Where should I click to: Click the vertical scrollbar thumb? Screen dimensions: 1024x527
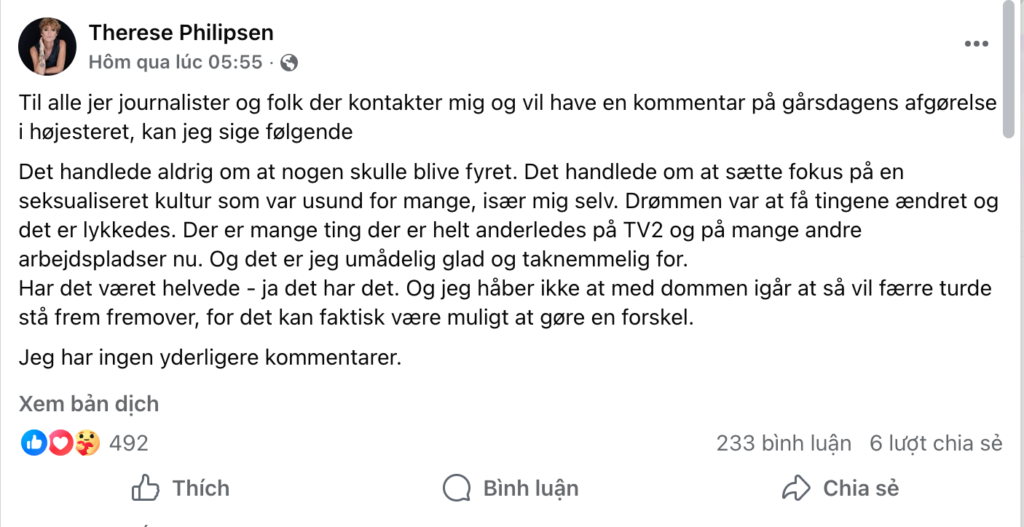click(1013, 70)
